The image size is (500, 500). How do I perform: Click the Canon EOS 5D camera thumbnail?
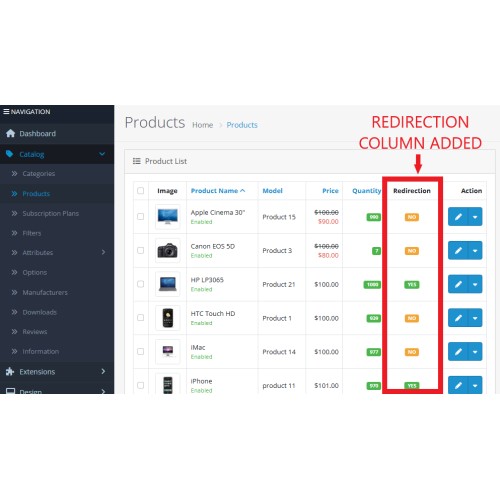click(x=168, y=250)
